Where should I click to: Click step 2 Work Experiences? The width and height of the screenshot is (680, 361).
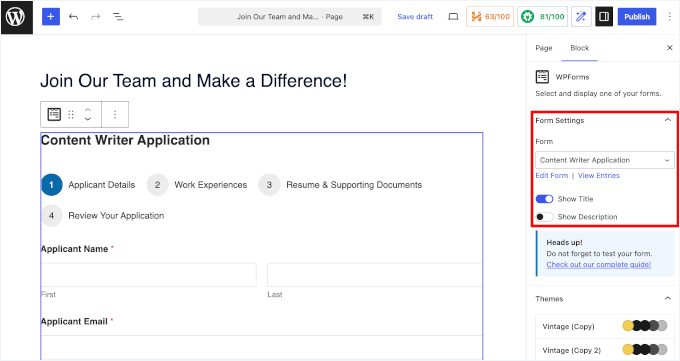pyautogui.click(x=197, y=185)
